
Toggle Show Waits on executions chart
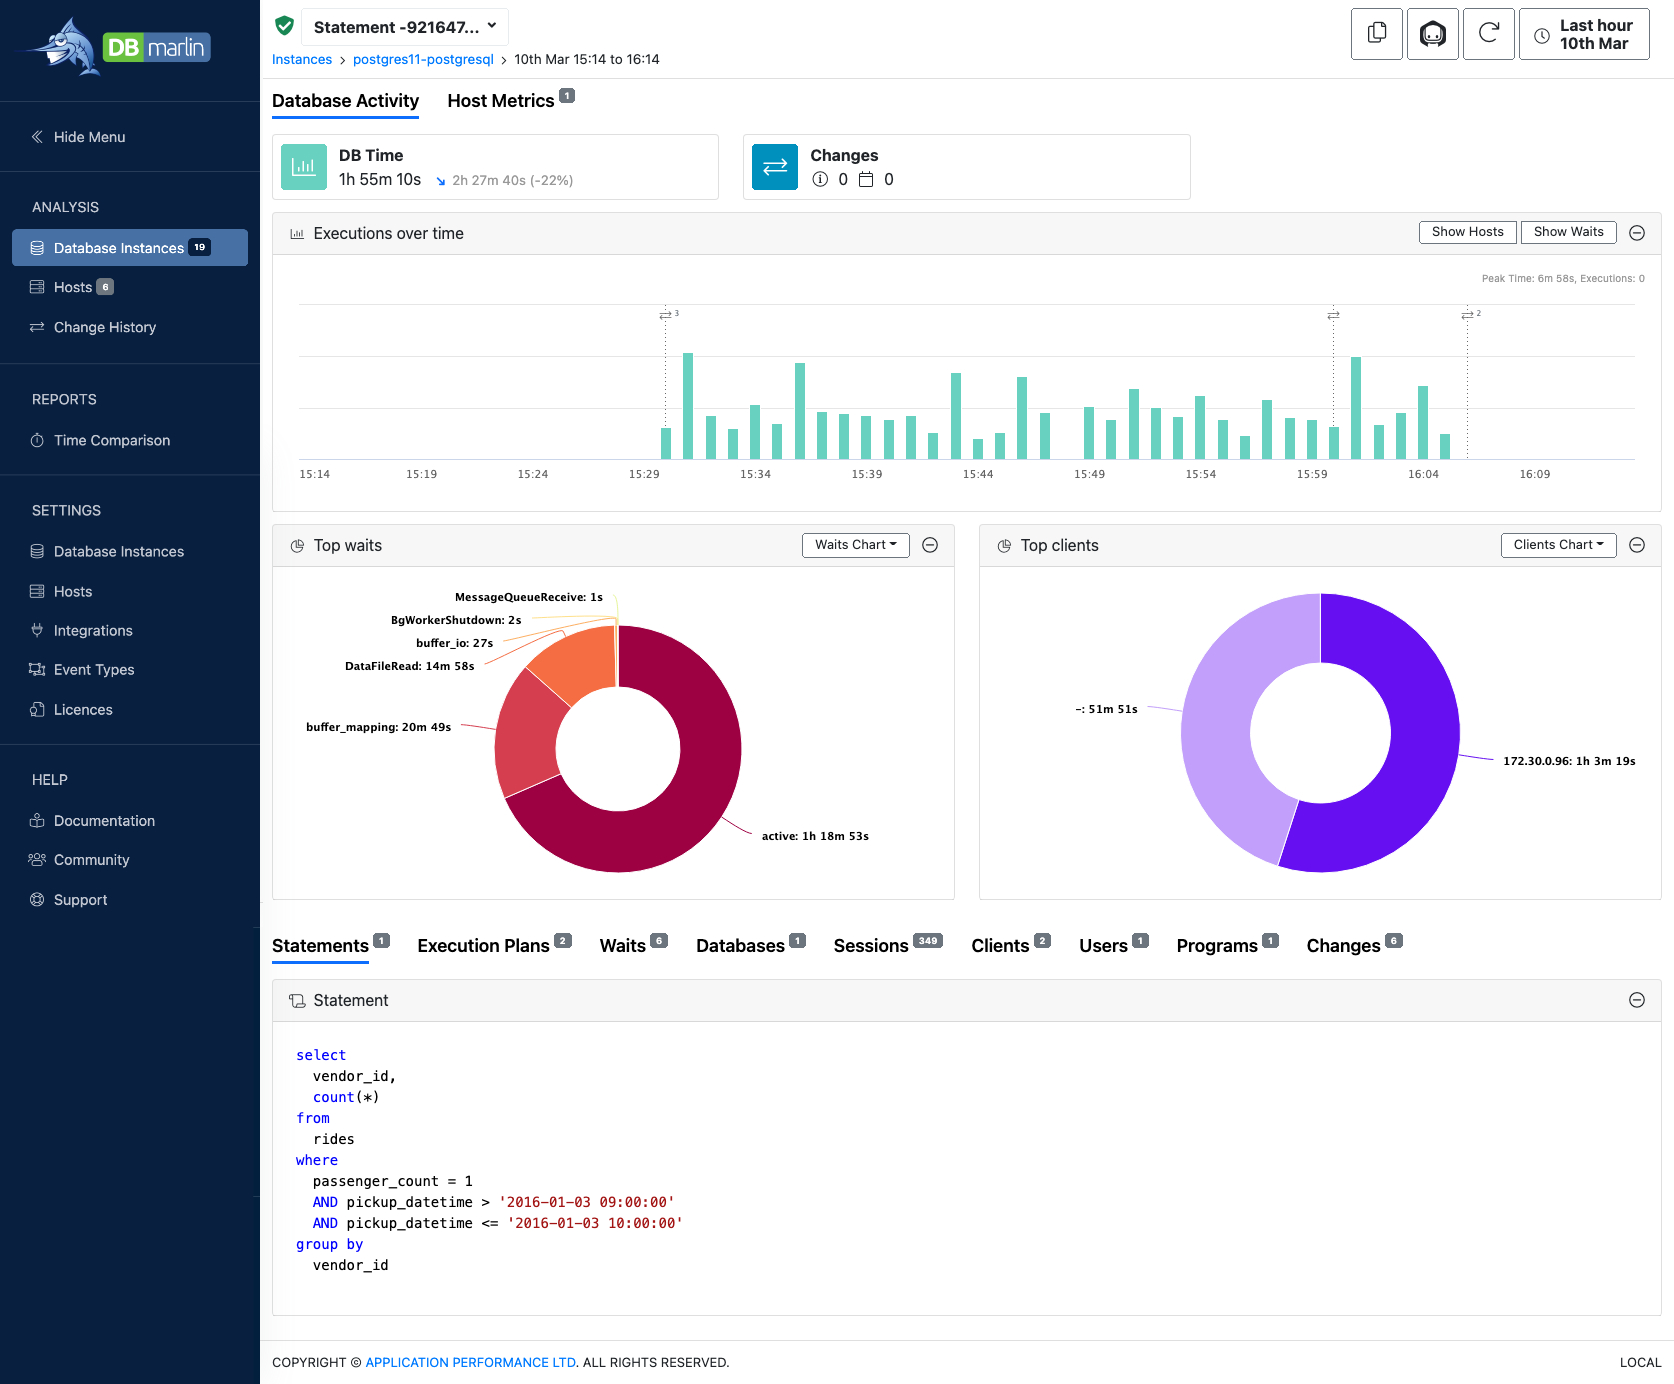tap(1568, 232)
